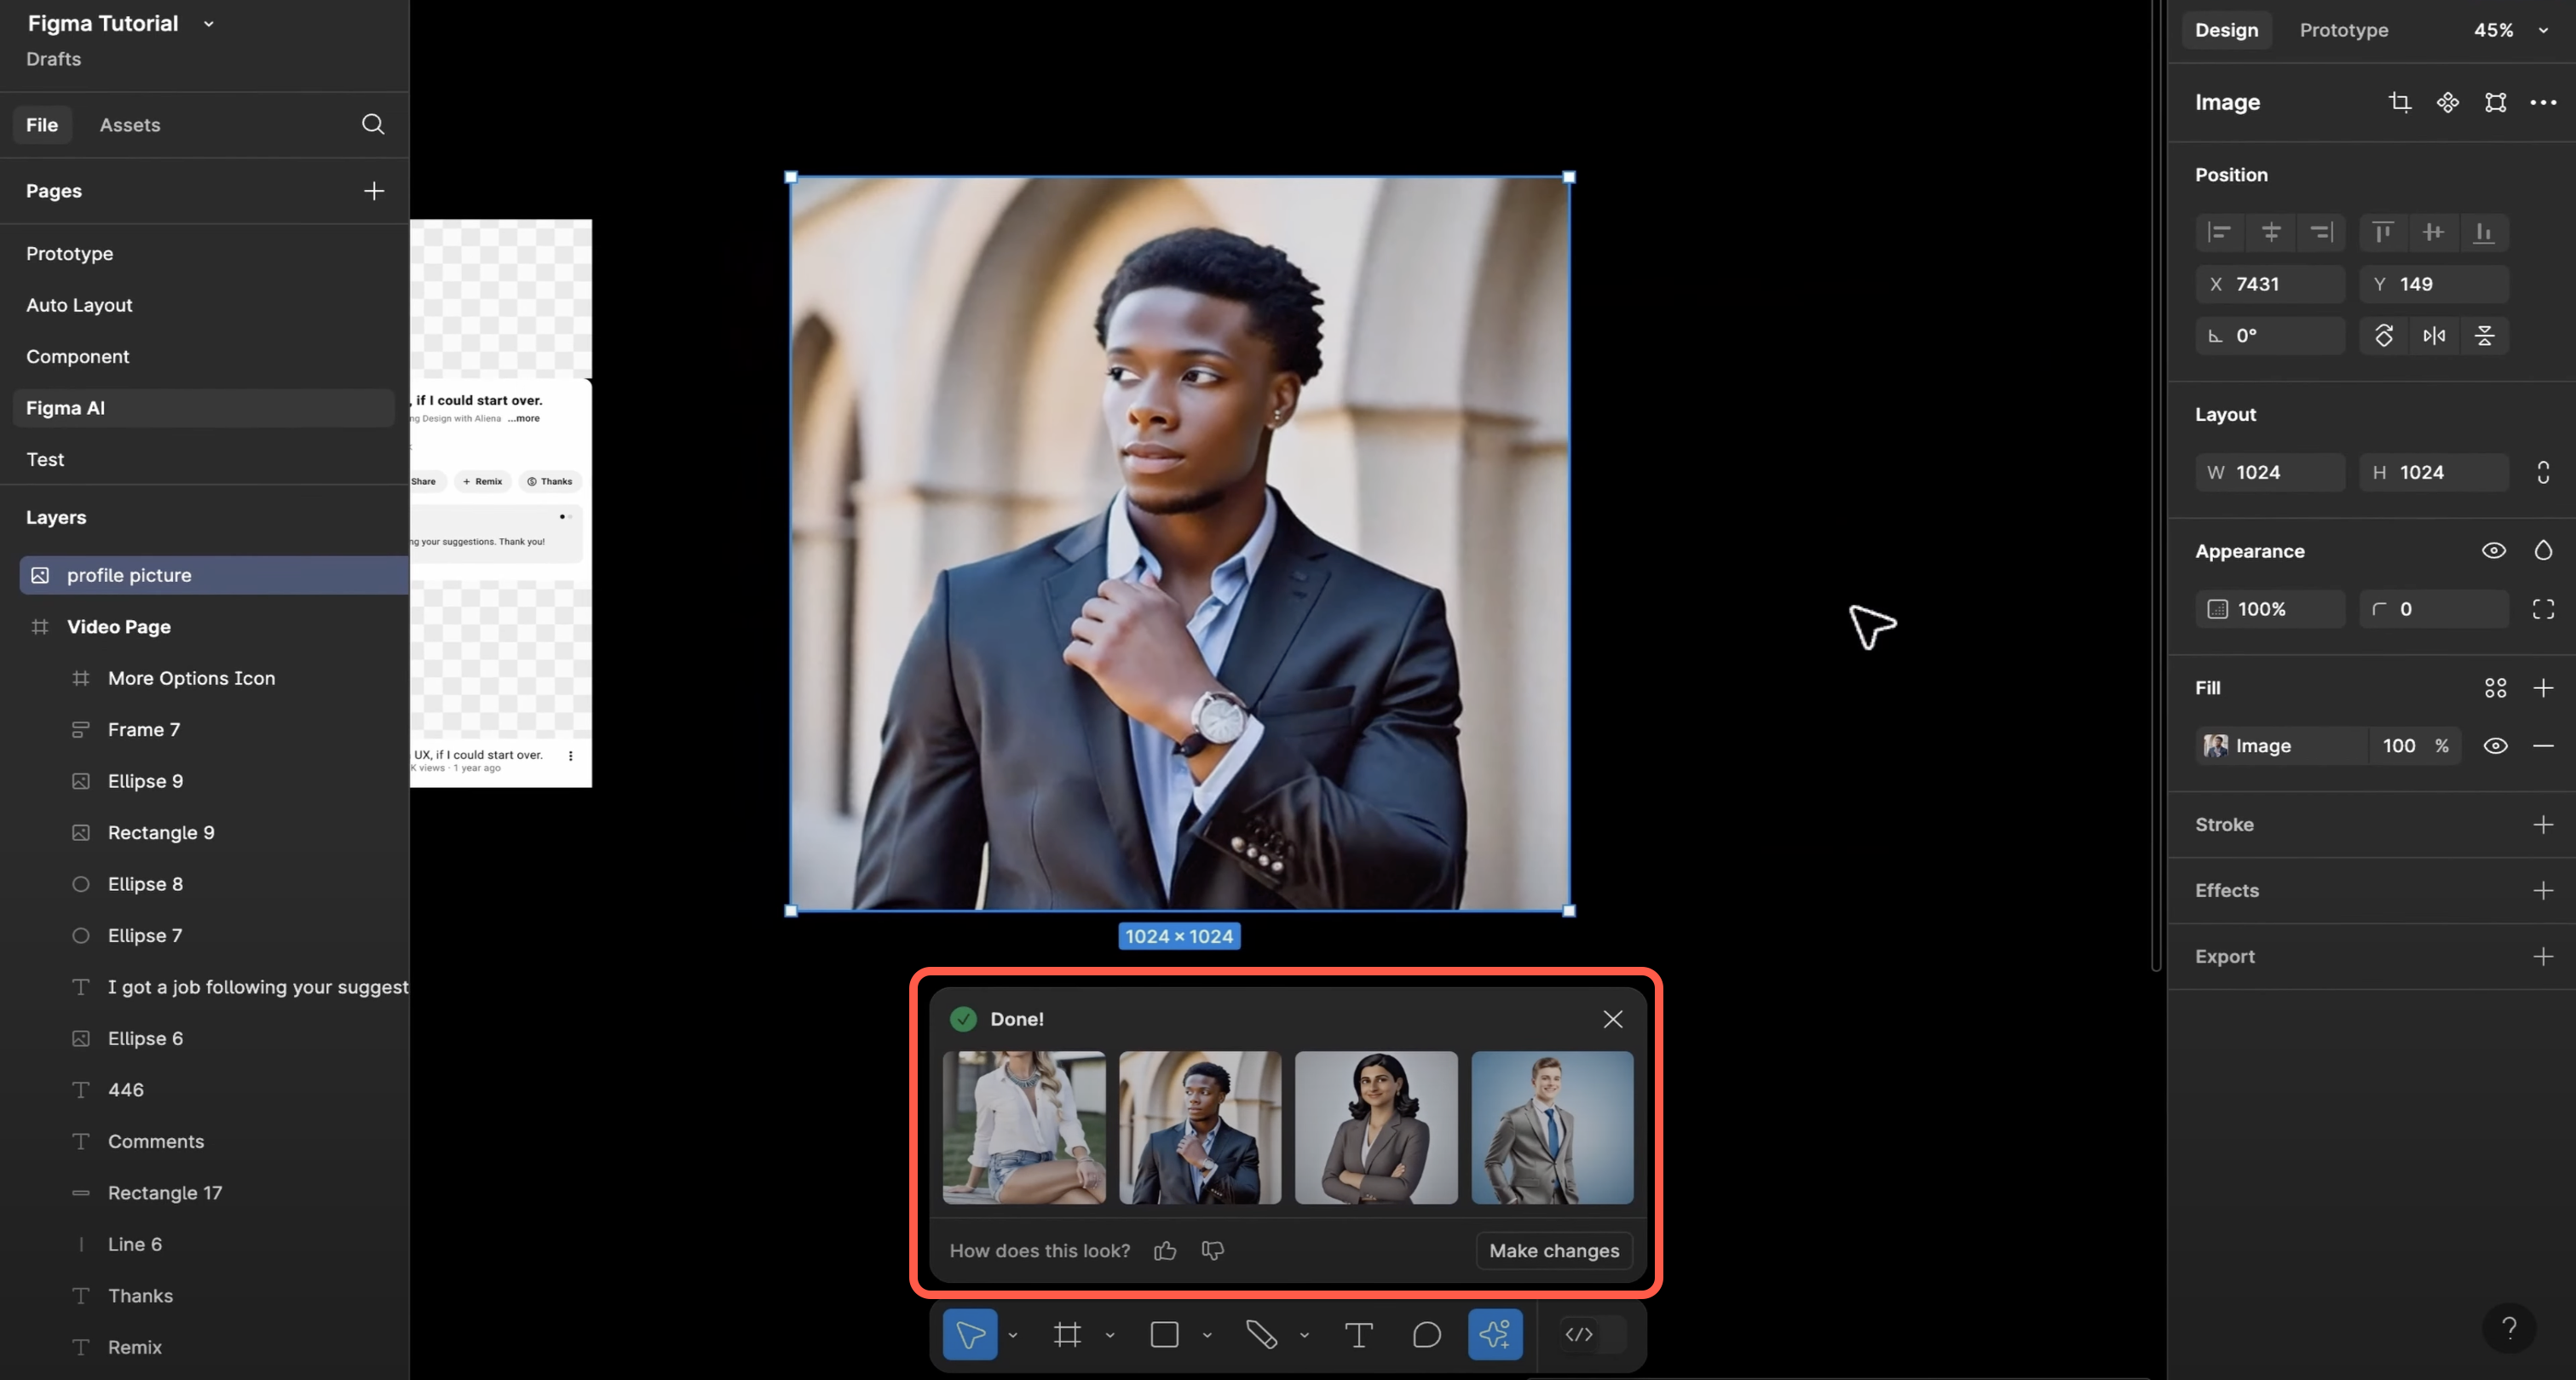Switch to the Prototype tab
The width and height of the screenshot is (2576, 1380).
click(2343, 30)
